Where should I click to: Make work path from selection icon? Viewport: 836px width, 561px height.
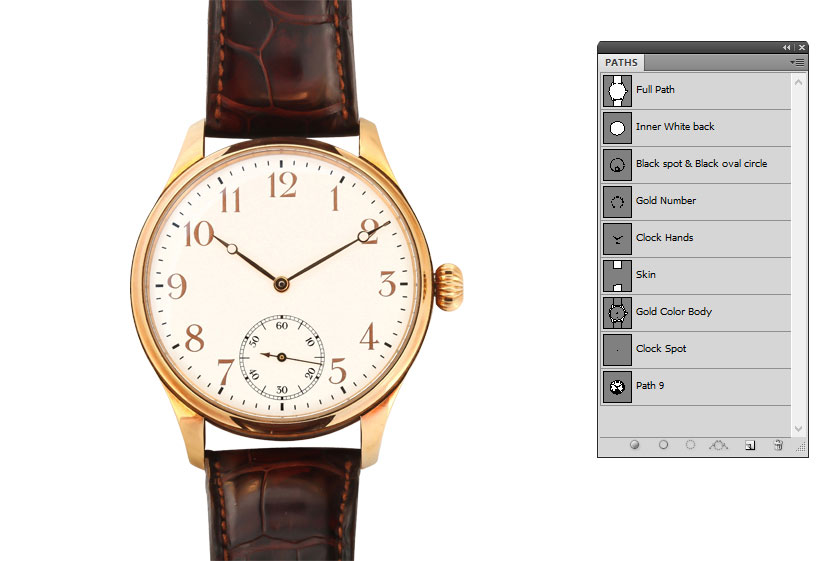click(x=718, y=446)
